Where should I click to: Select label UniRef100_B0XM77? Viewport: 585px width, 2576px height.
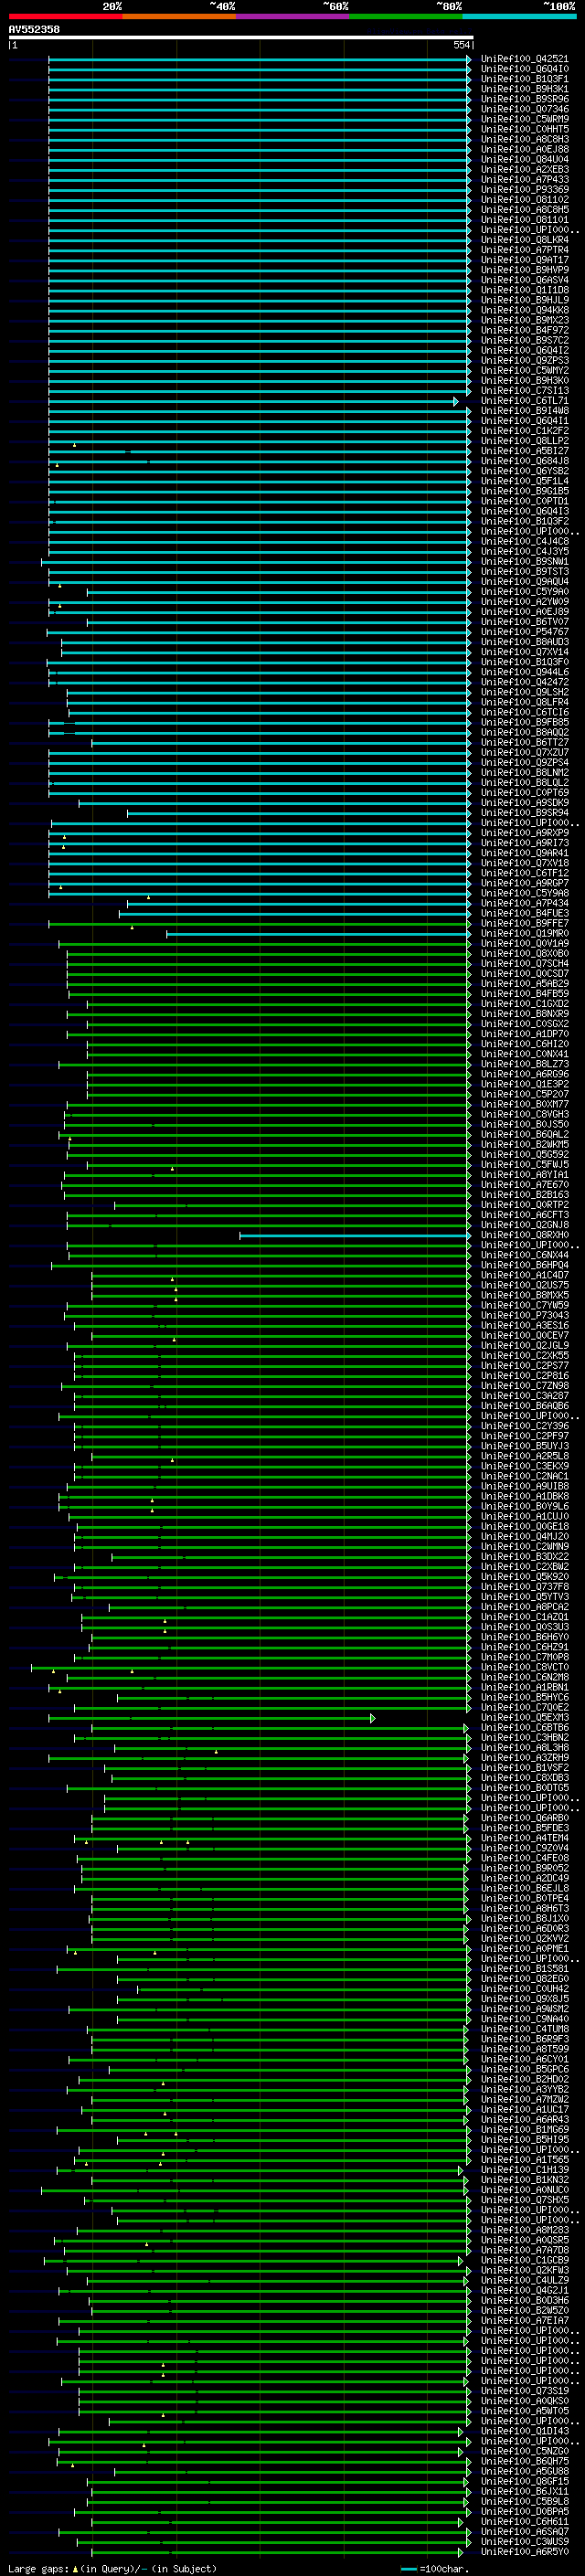pos(524,1104)
